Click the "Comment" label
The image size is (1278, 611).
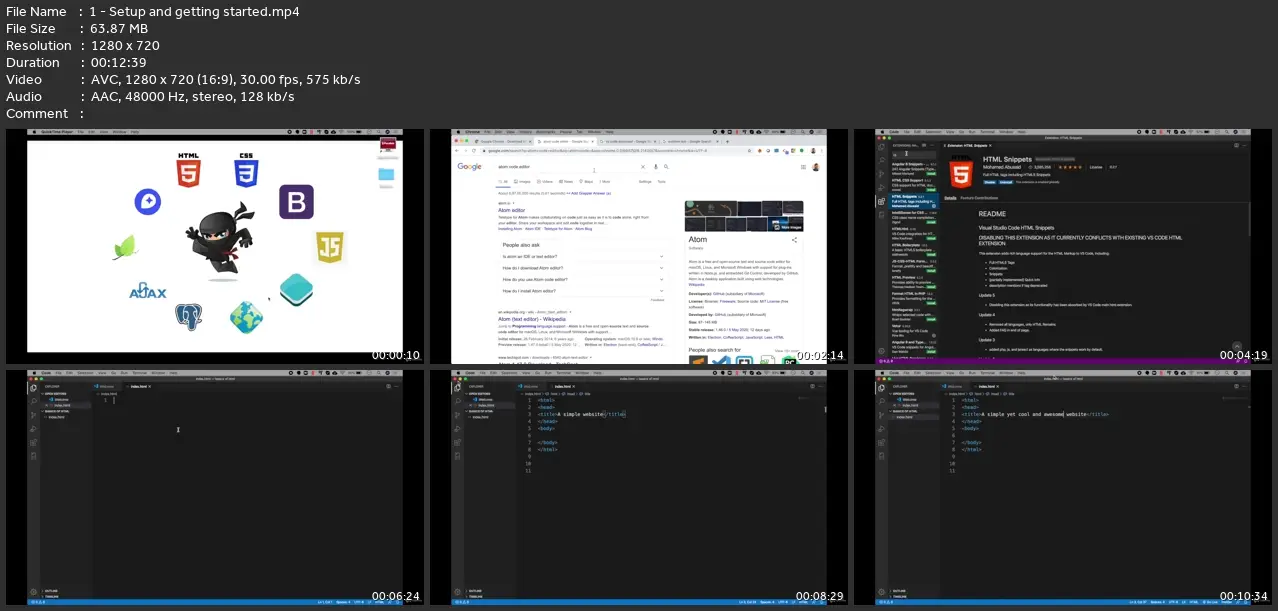pos(37,114)
